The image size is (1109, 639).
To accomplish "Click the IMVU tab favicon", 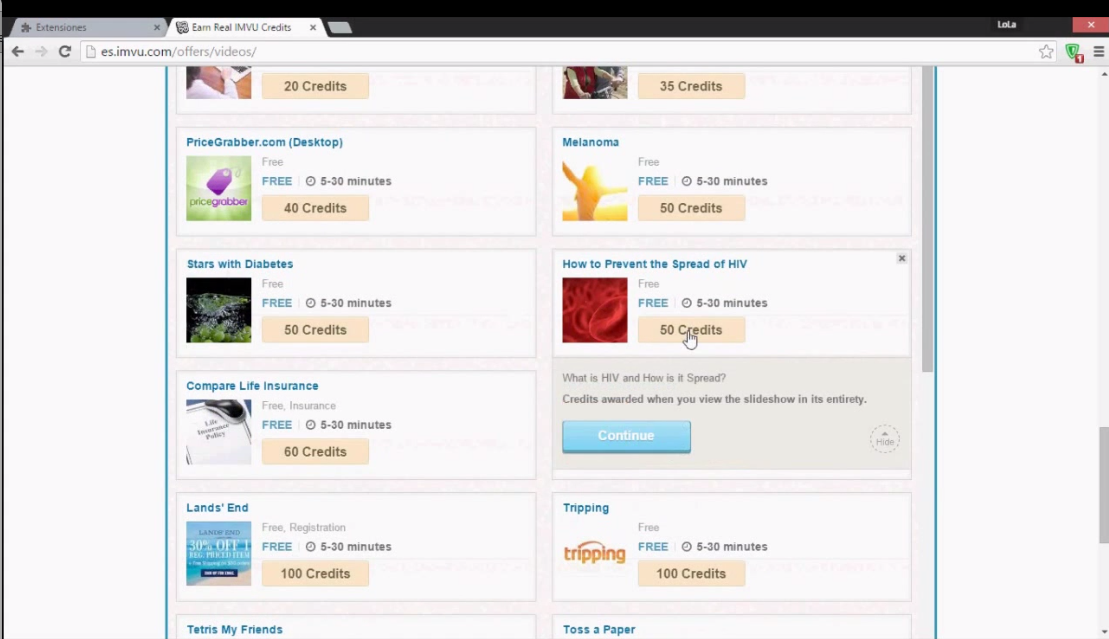I will 182,28.
